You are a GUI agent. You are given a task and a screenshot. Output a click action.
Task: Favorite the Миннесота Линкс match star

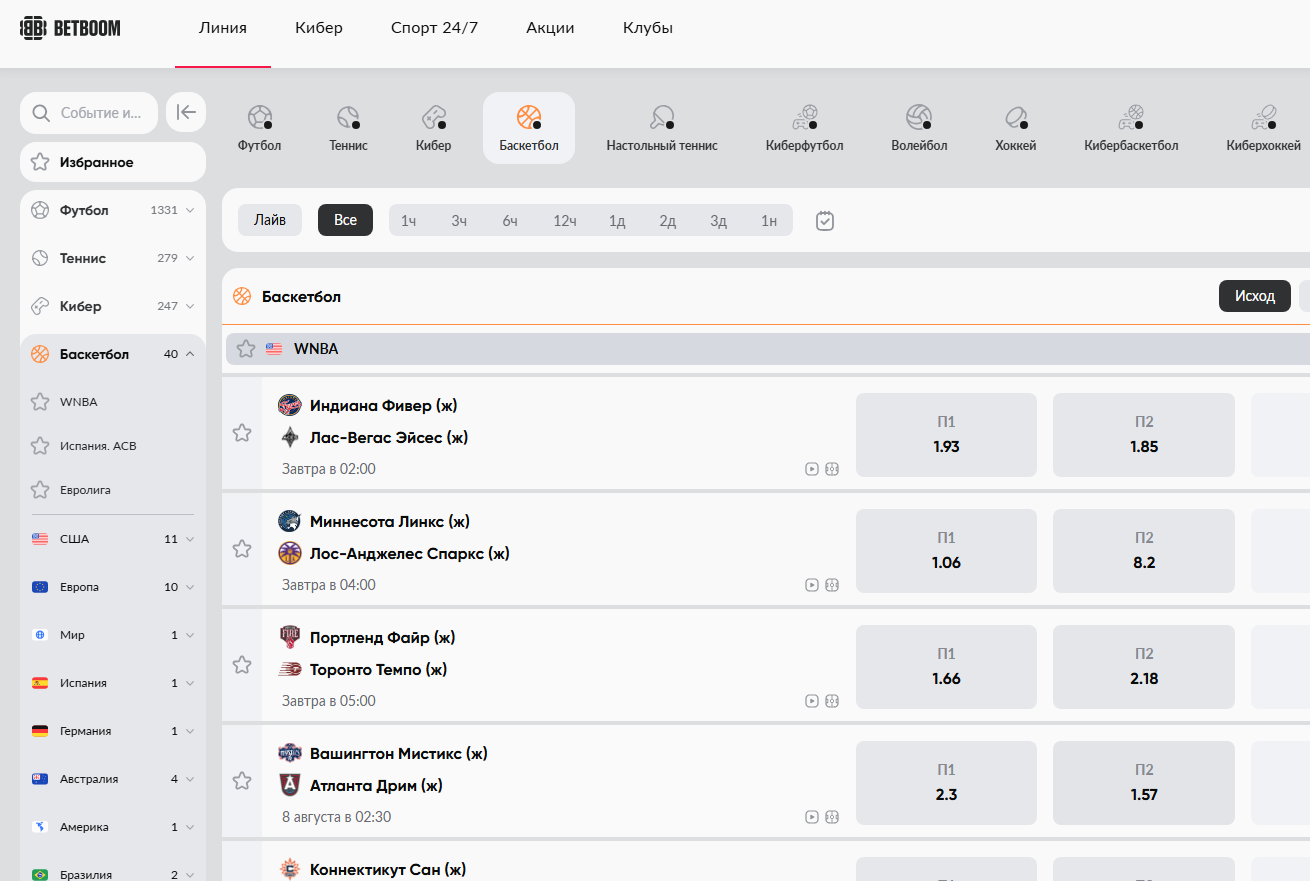click(242, 549)
